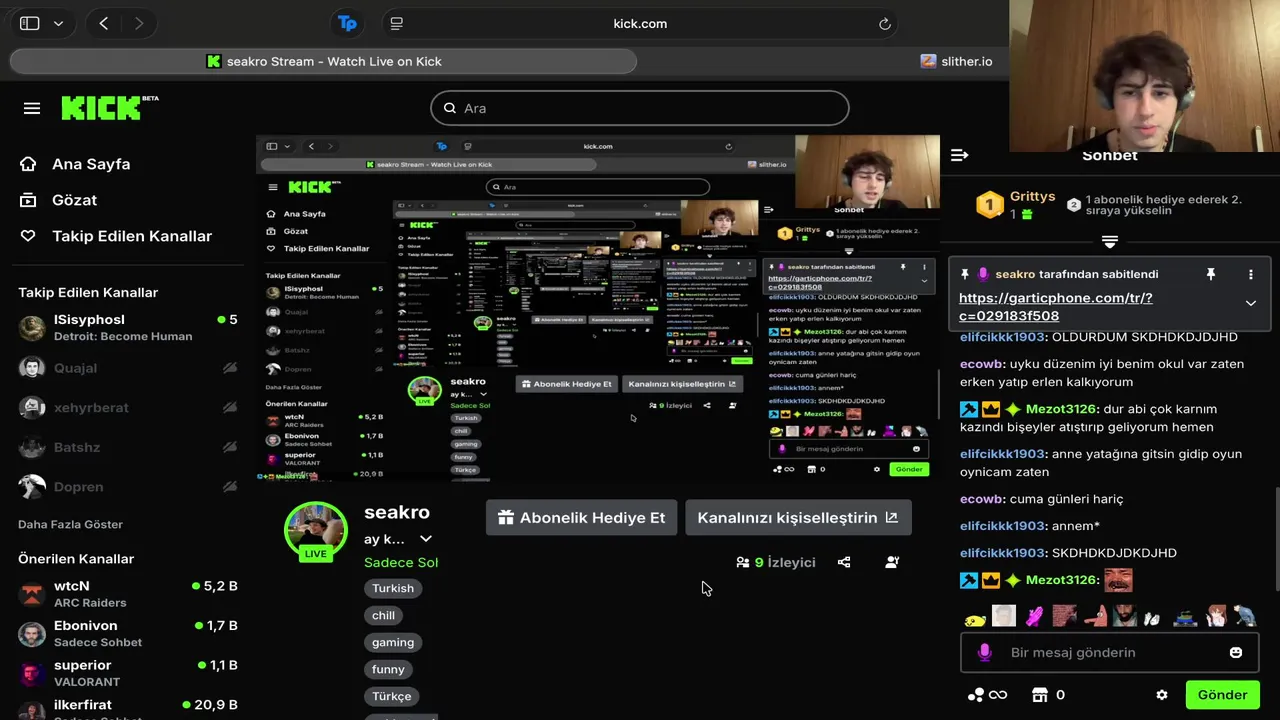Select the chill tag
The image size is (1280, 720).
click(x=384, y=615)
